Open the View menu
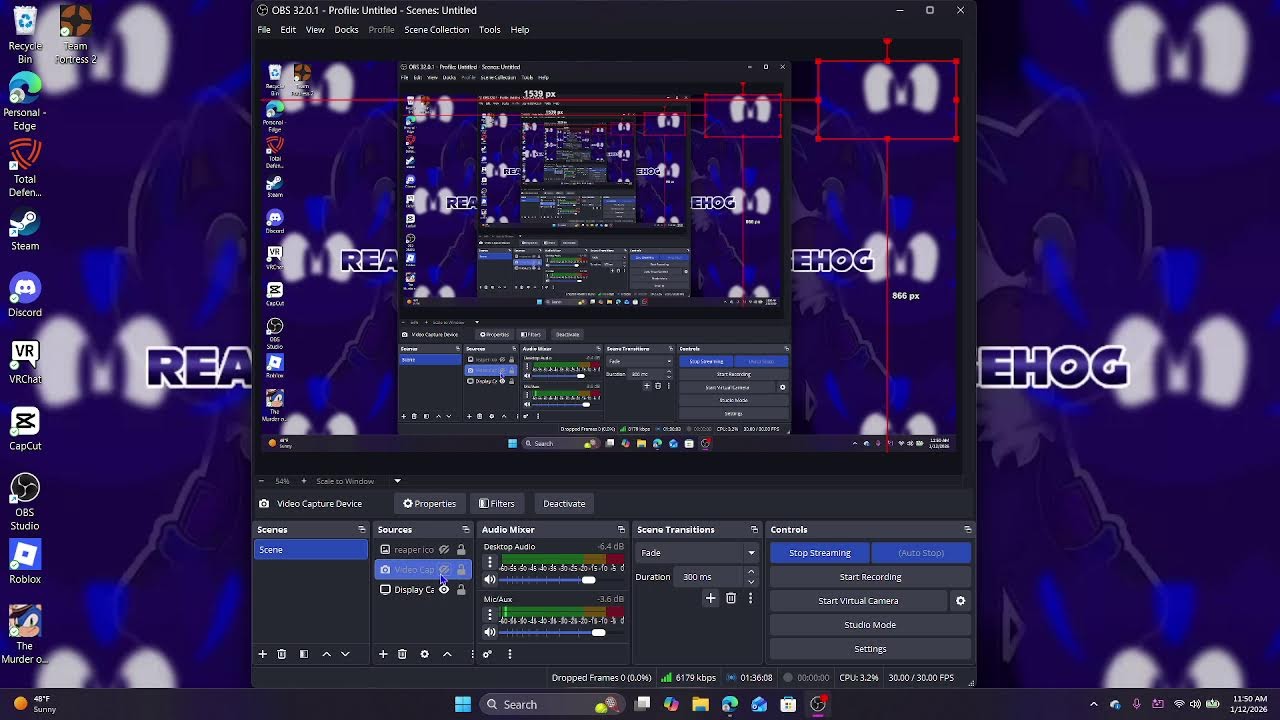Image resolution: width=1280 pixels, height=720 pixels. tap(315, 30)
